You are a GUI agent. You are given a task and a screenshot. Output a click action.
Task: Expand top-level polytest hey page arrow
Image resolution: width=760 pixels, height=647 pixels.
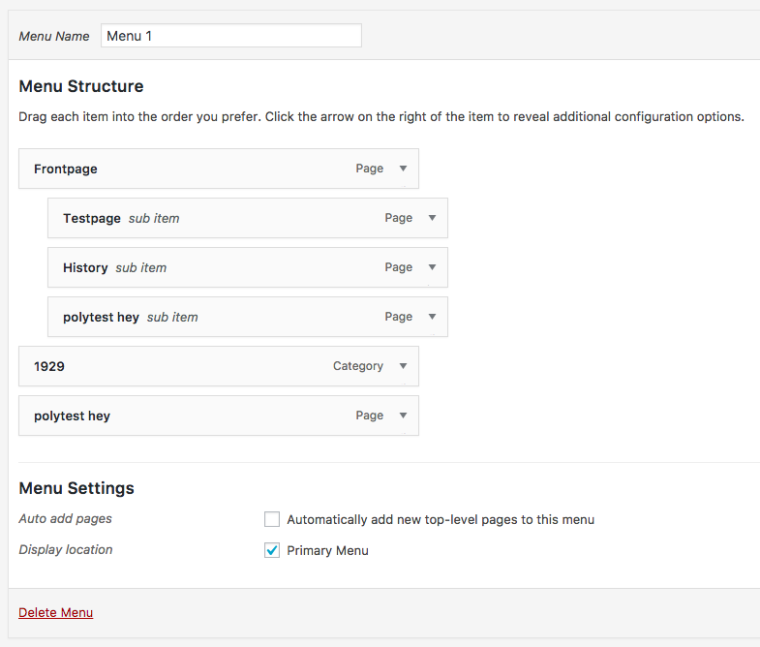pos(403,416)
